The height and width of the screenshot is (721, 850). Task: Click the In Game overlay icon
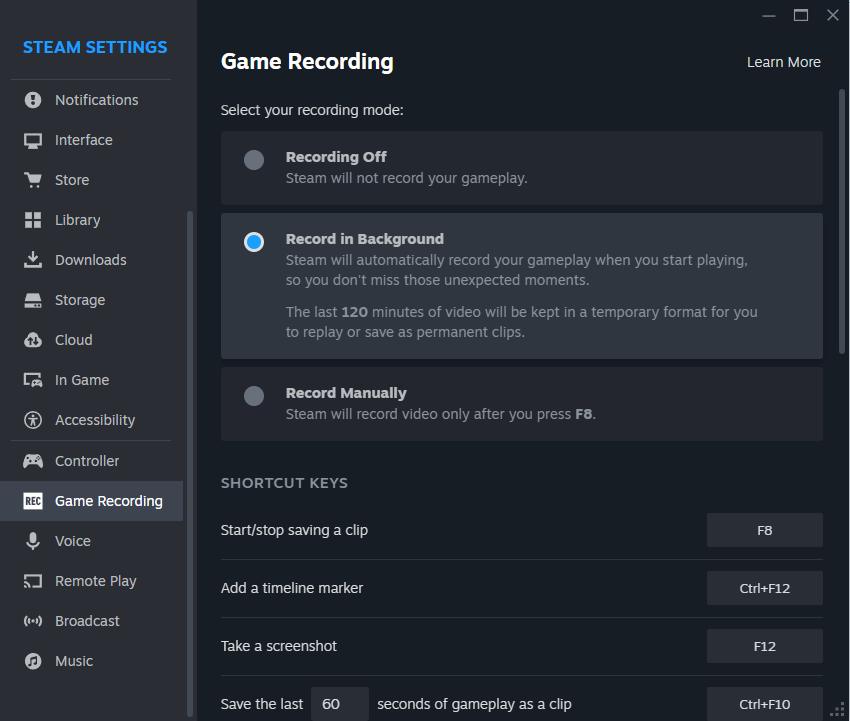click(33, 380)
